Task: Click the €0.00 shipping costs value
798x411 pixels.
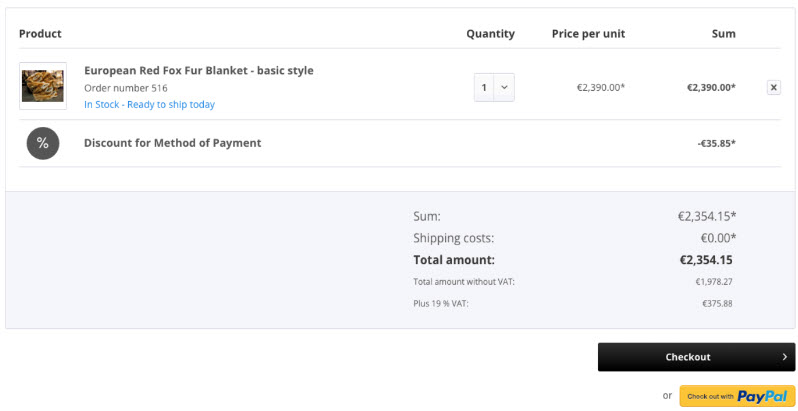Action: tap(718, 238)
